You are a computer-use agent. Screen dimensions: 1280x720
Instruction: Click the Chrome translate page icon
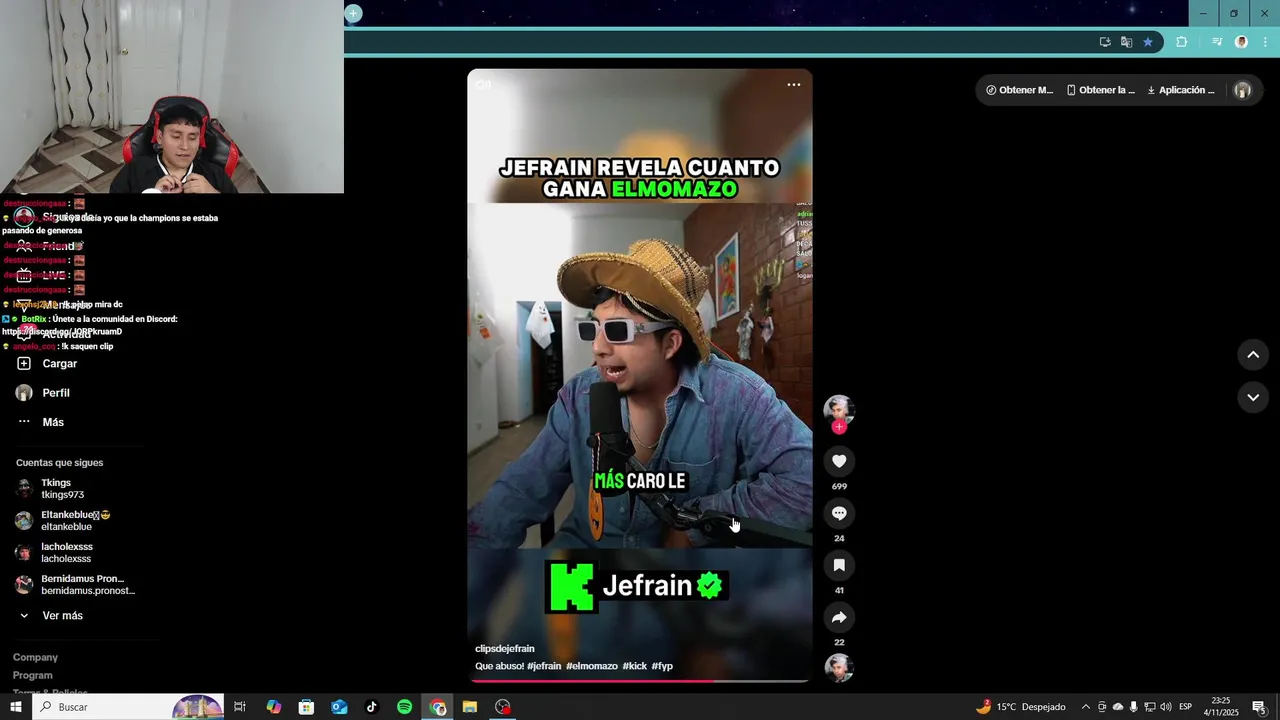[1126, 42]
